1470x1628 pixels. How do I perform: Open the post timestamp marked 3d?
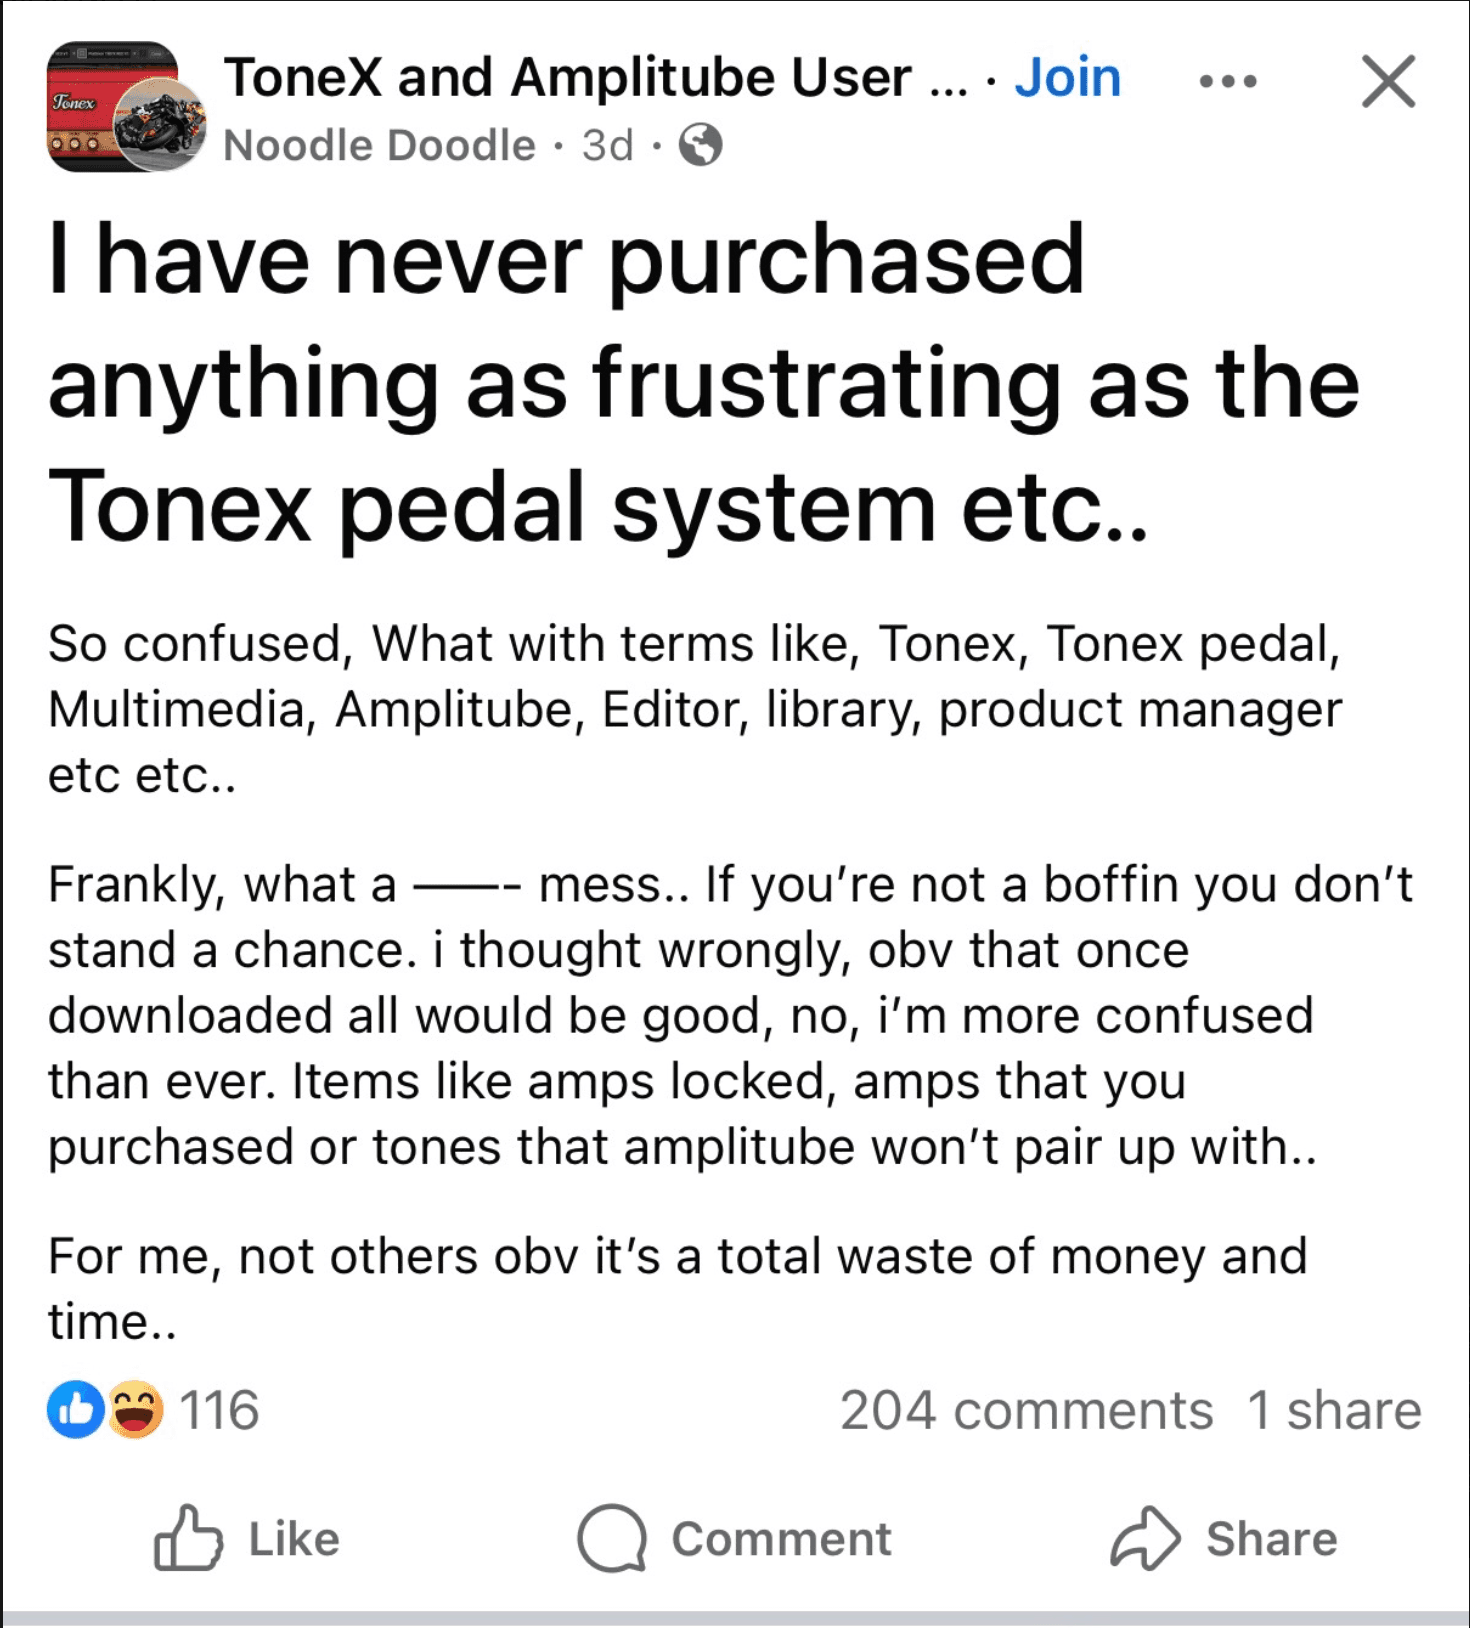[x=607, y=145]
